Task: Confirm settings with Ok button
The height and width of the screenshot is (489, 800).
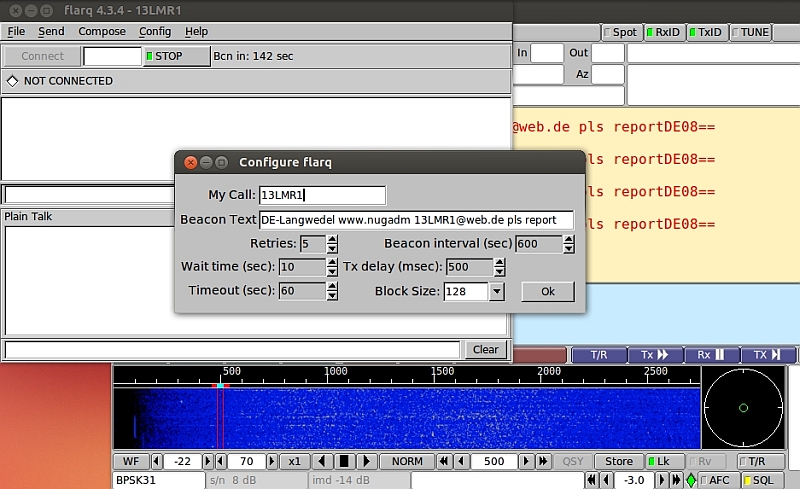Action: [547, 291]
